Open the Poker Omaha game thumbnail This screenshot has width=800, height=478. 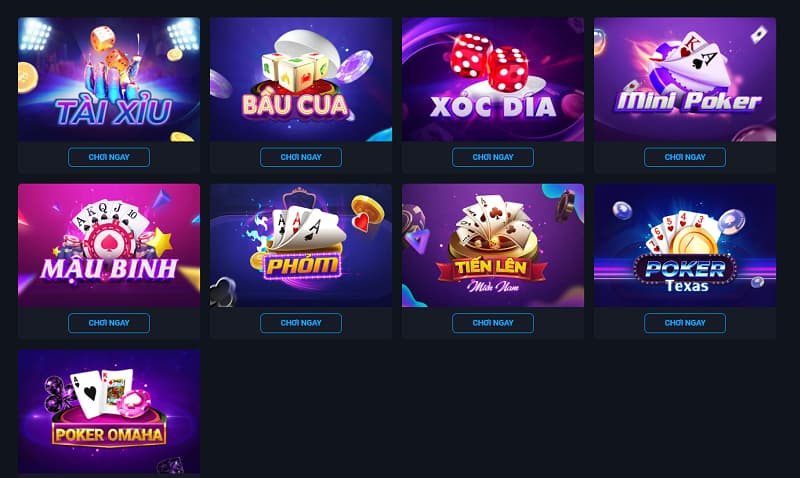coord(109,412)
